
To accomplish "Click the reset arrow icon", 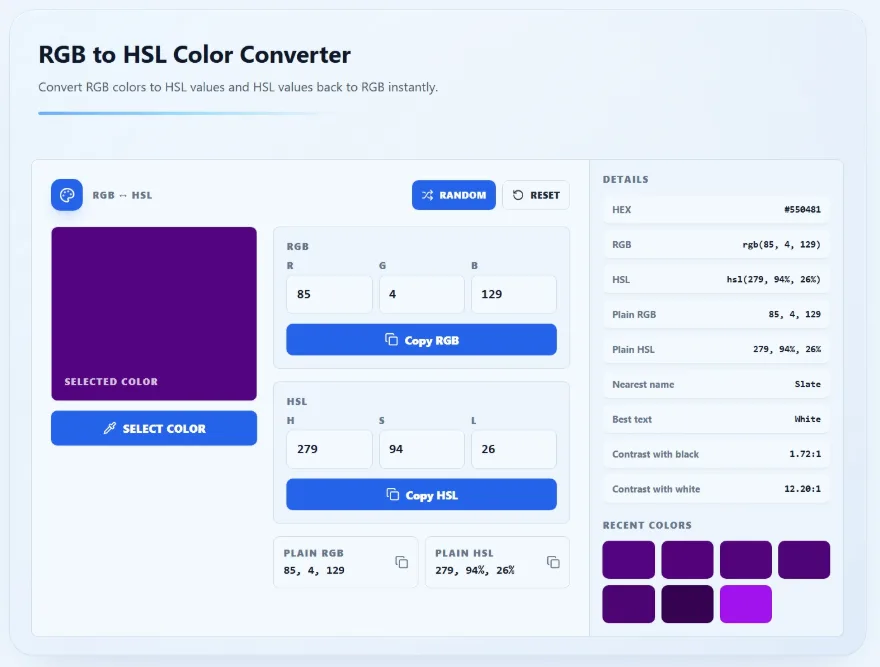I will 517,195.
